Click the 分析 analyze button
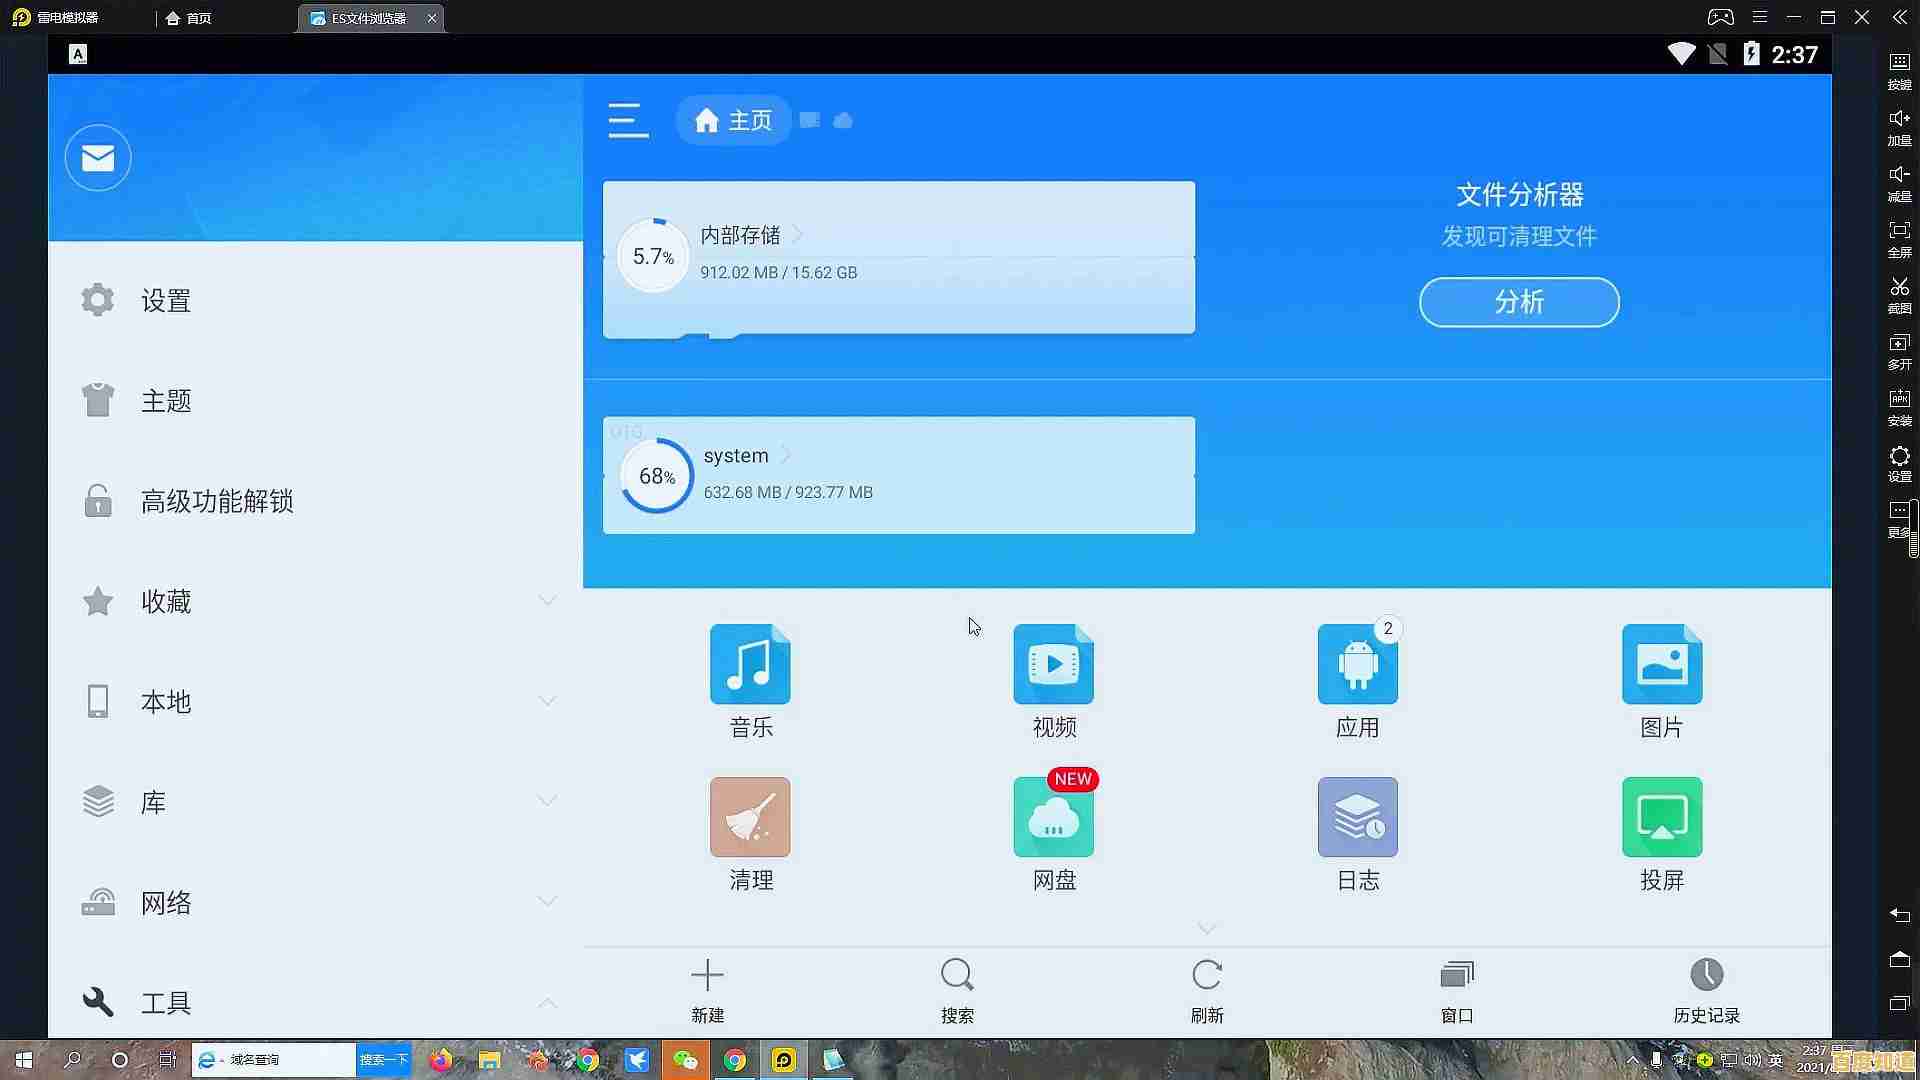Viewport: 1920px width, 1080px height. click(x=1518, y=302)
